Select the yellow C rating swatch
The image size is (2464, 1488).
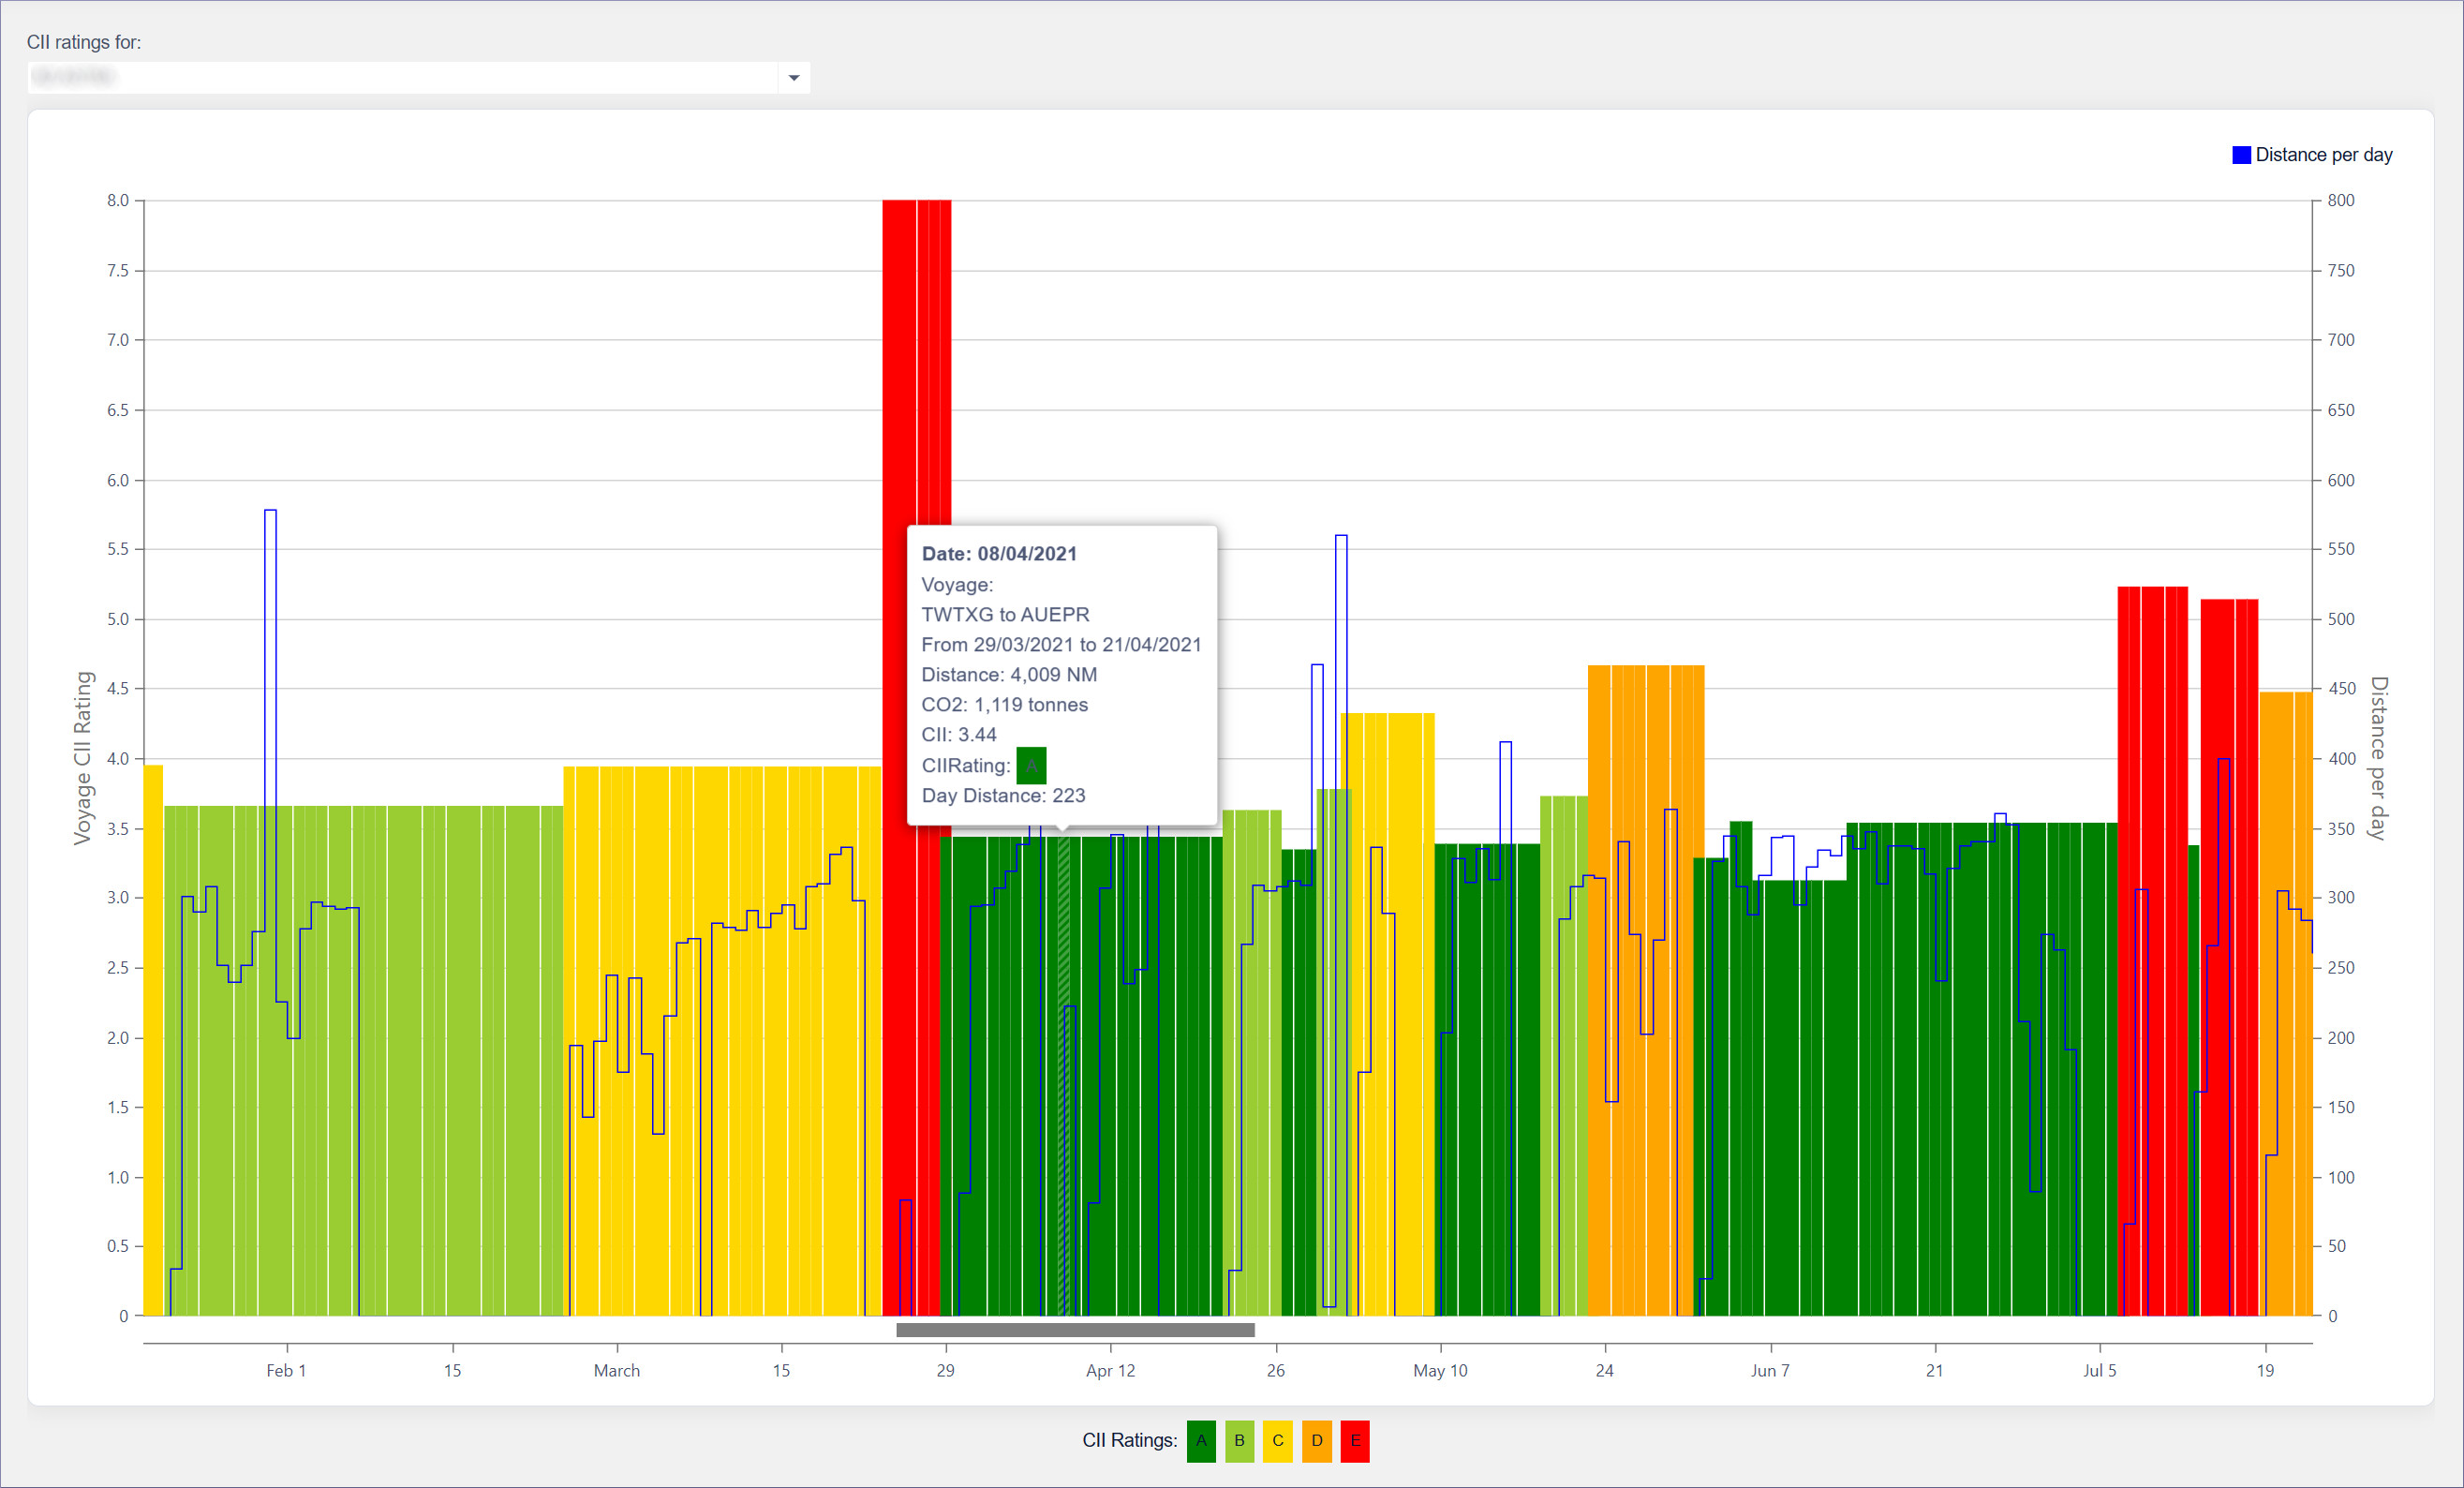(1277, 1441)
